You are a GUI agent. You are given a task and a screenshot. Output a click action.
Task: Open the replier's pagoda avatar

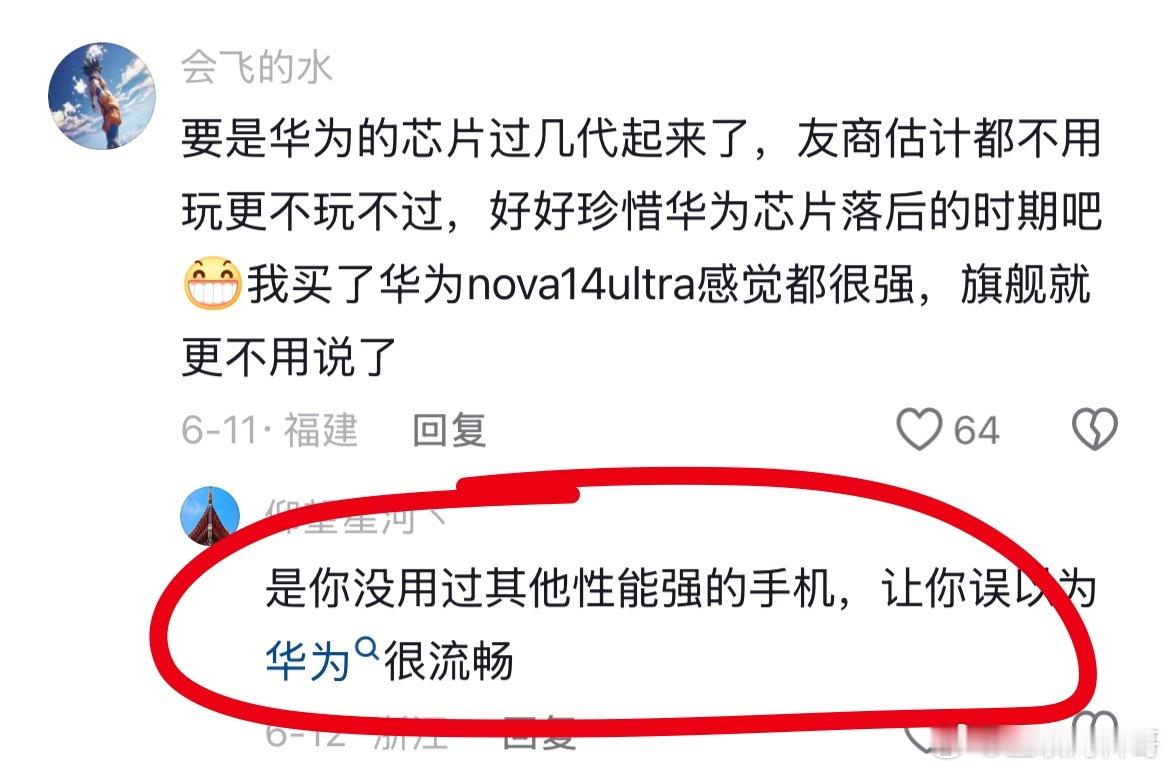coord(210,516)
